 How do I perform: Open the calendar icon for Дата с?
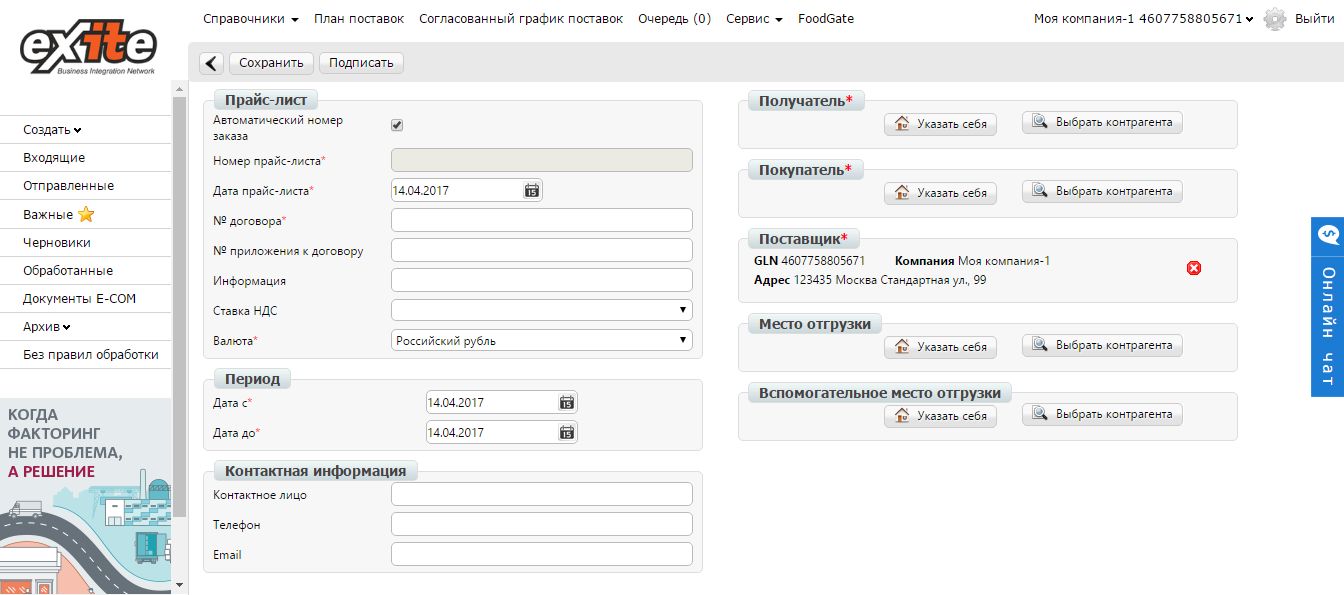coord(566,401)
